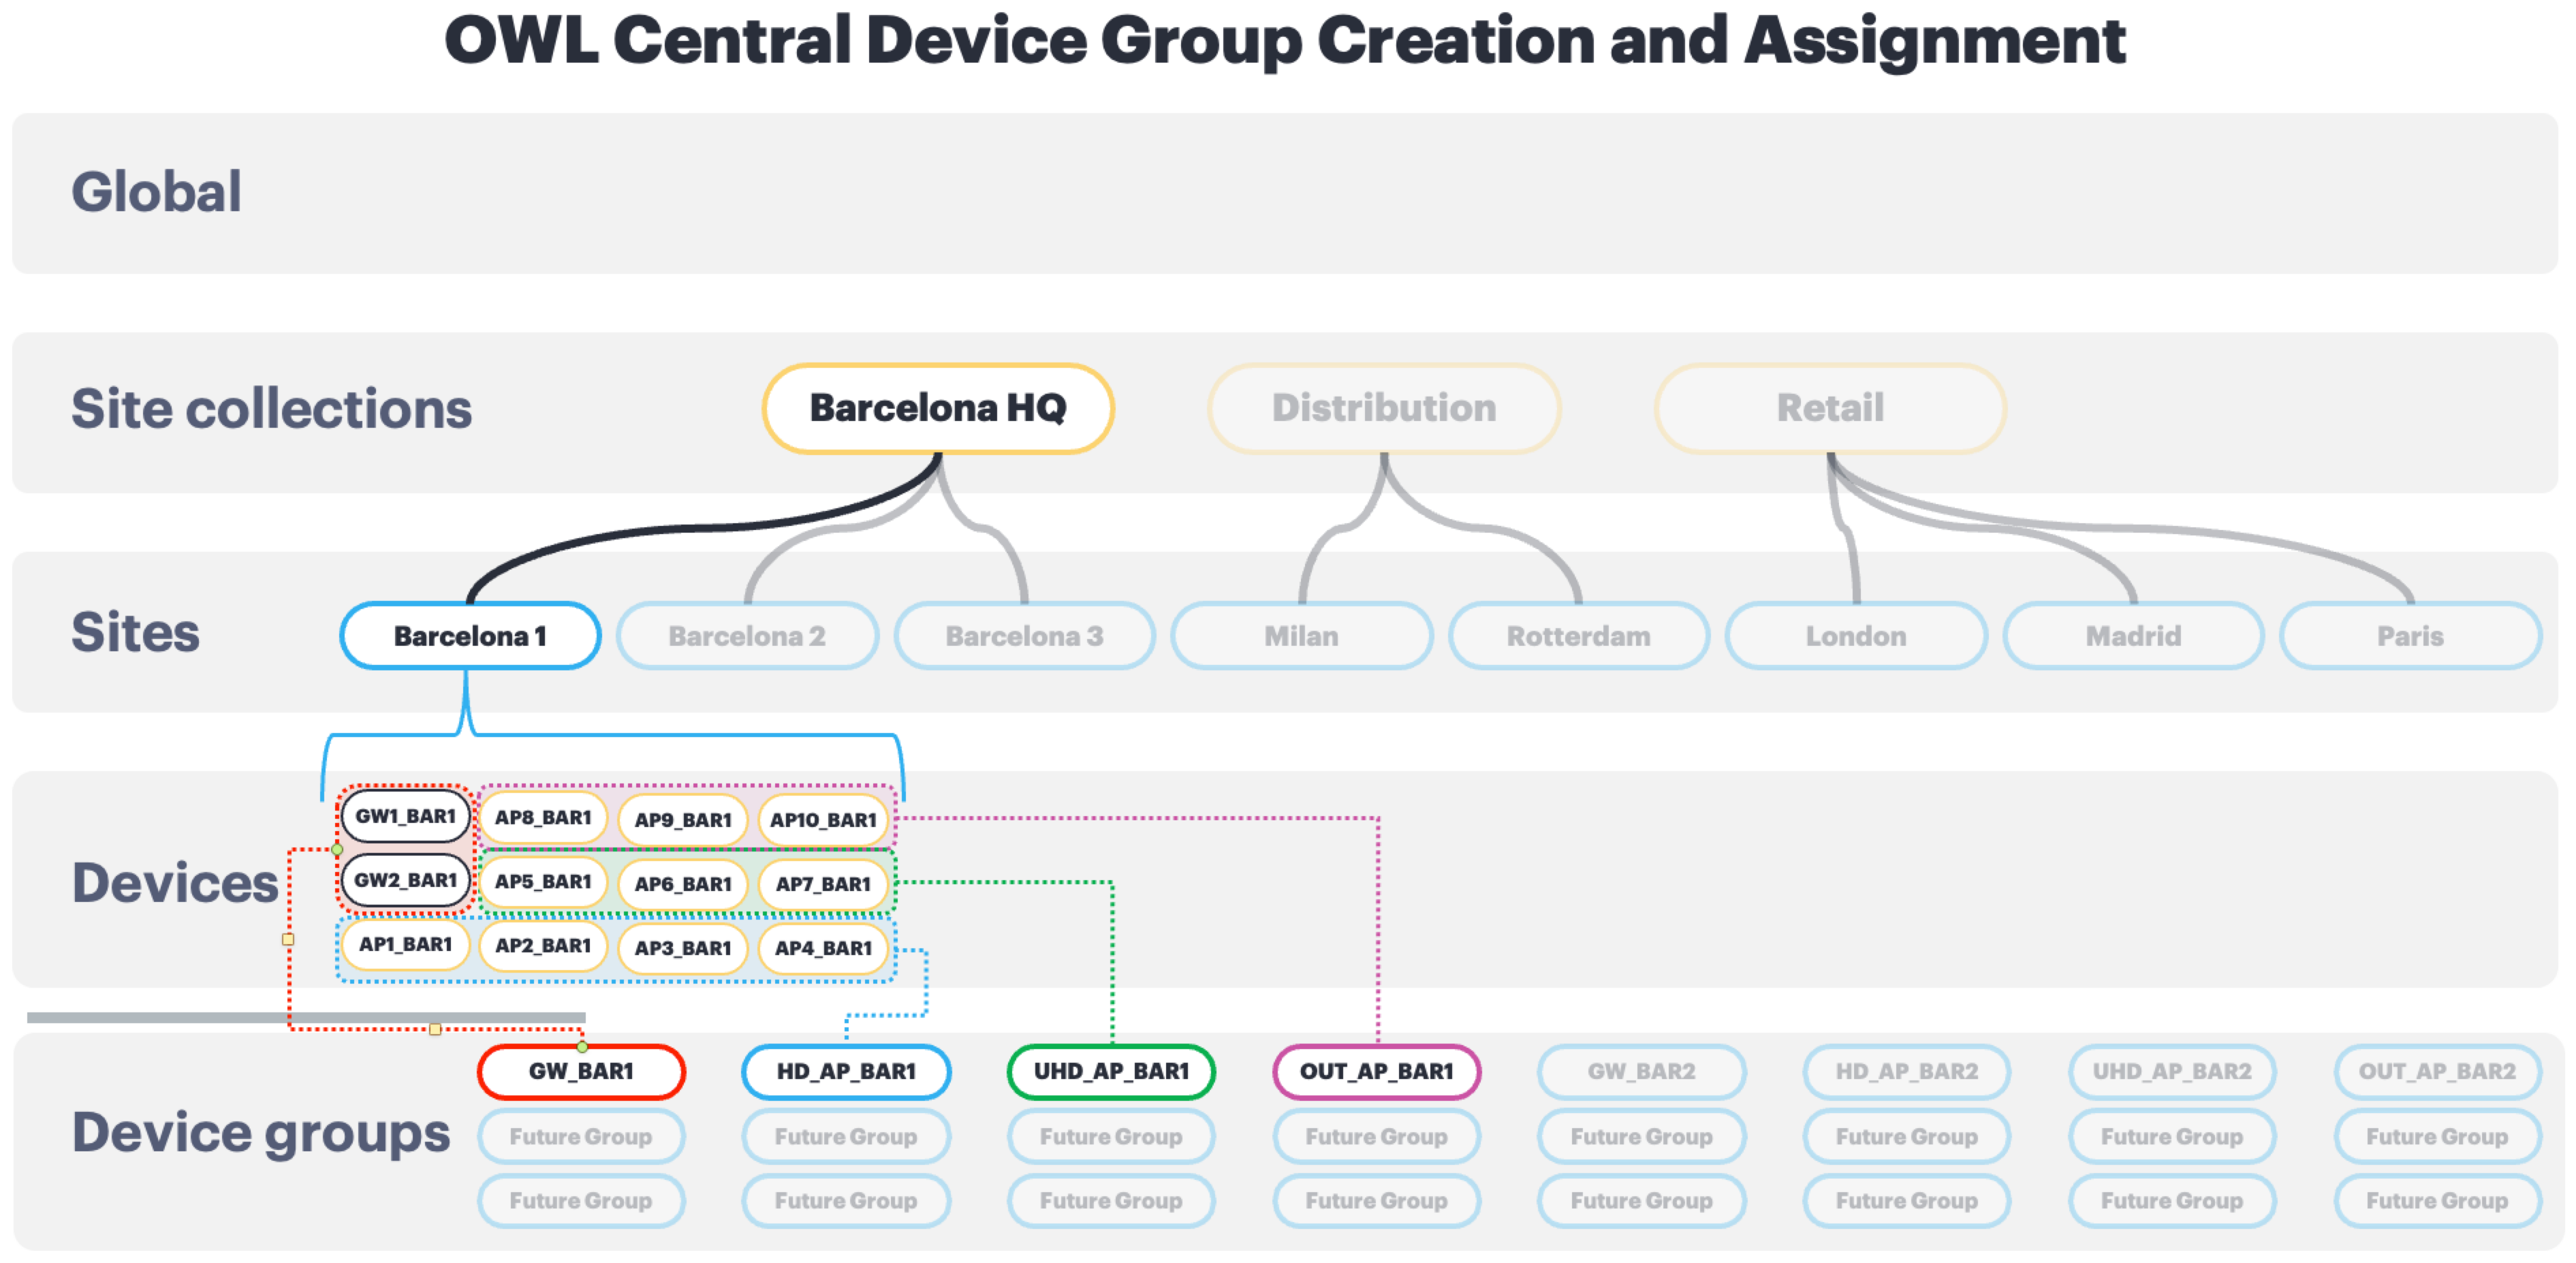Click the faded HD_AP_BAR2 device group
The width and height of the screenshot is (2576, 1263).
[x=1906, y=1072]
